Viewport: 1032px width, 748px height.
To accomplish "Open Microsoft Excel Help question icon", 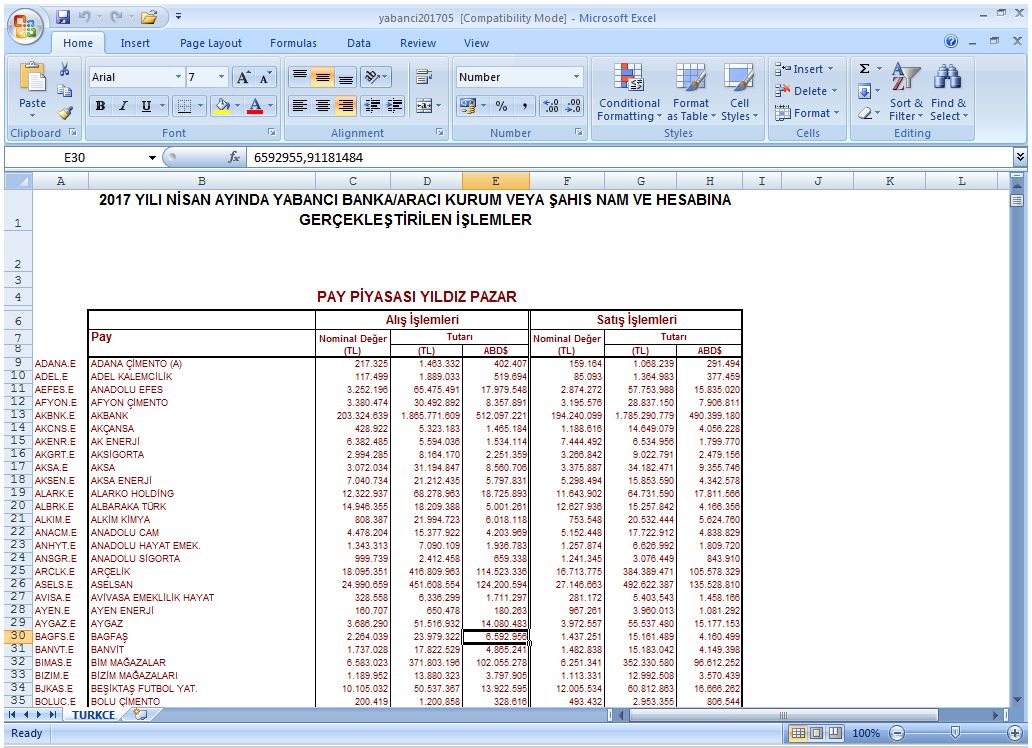I will (x=951, y=41).
